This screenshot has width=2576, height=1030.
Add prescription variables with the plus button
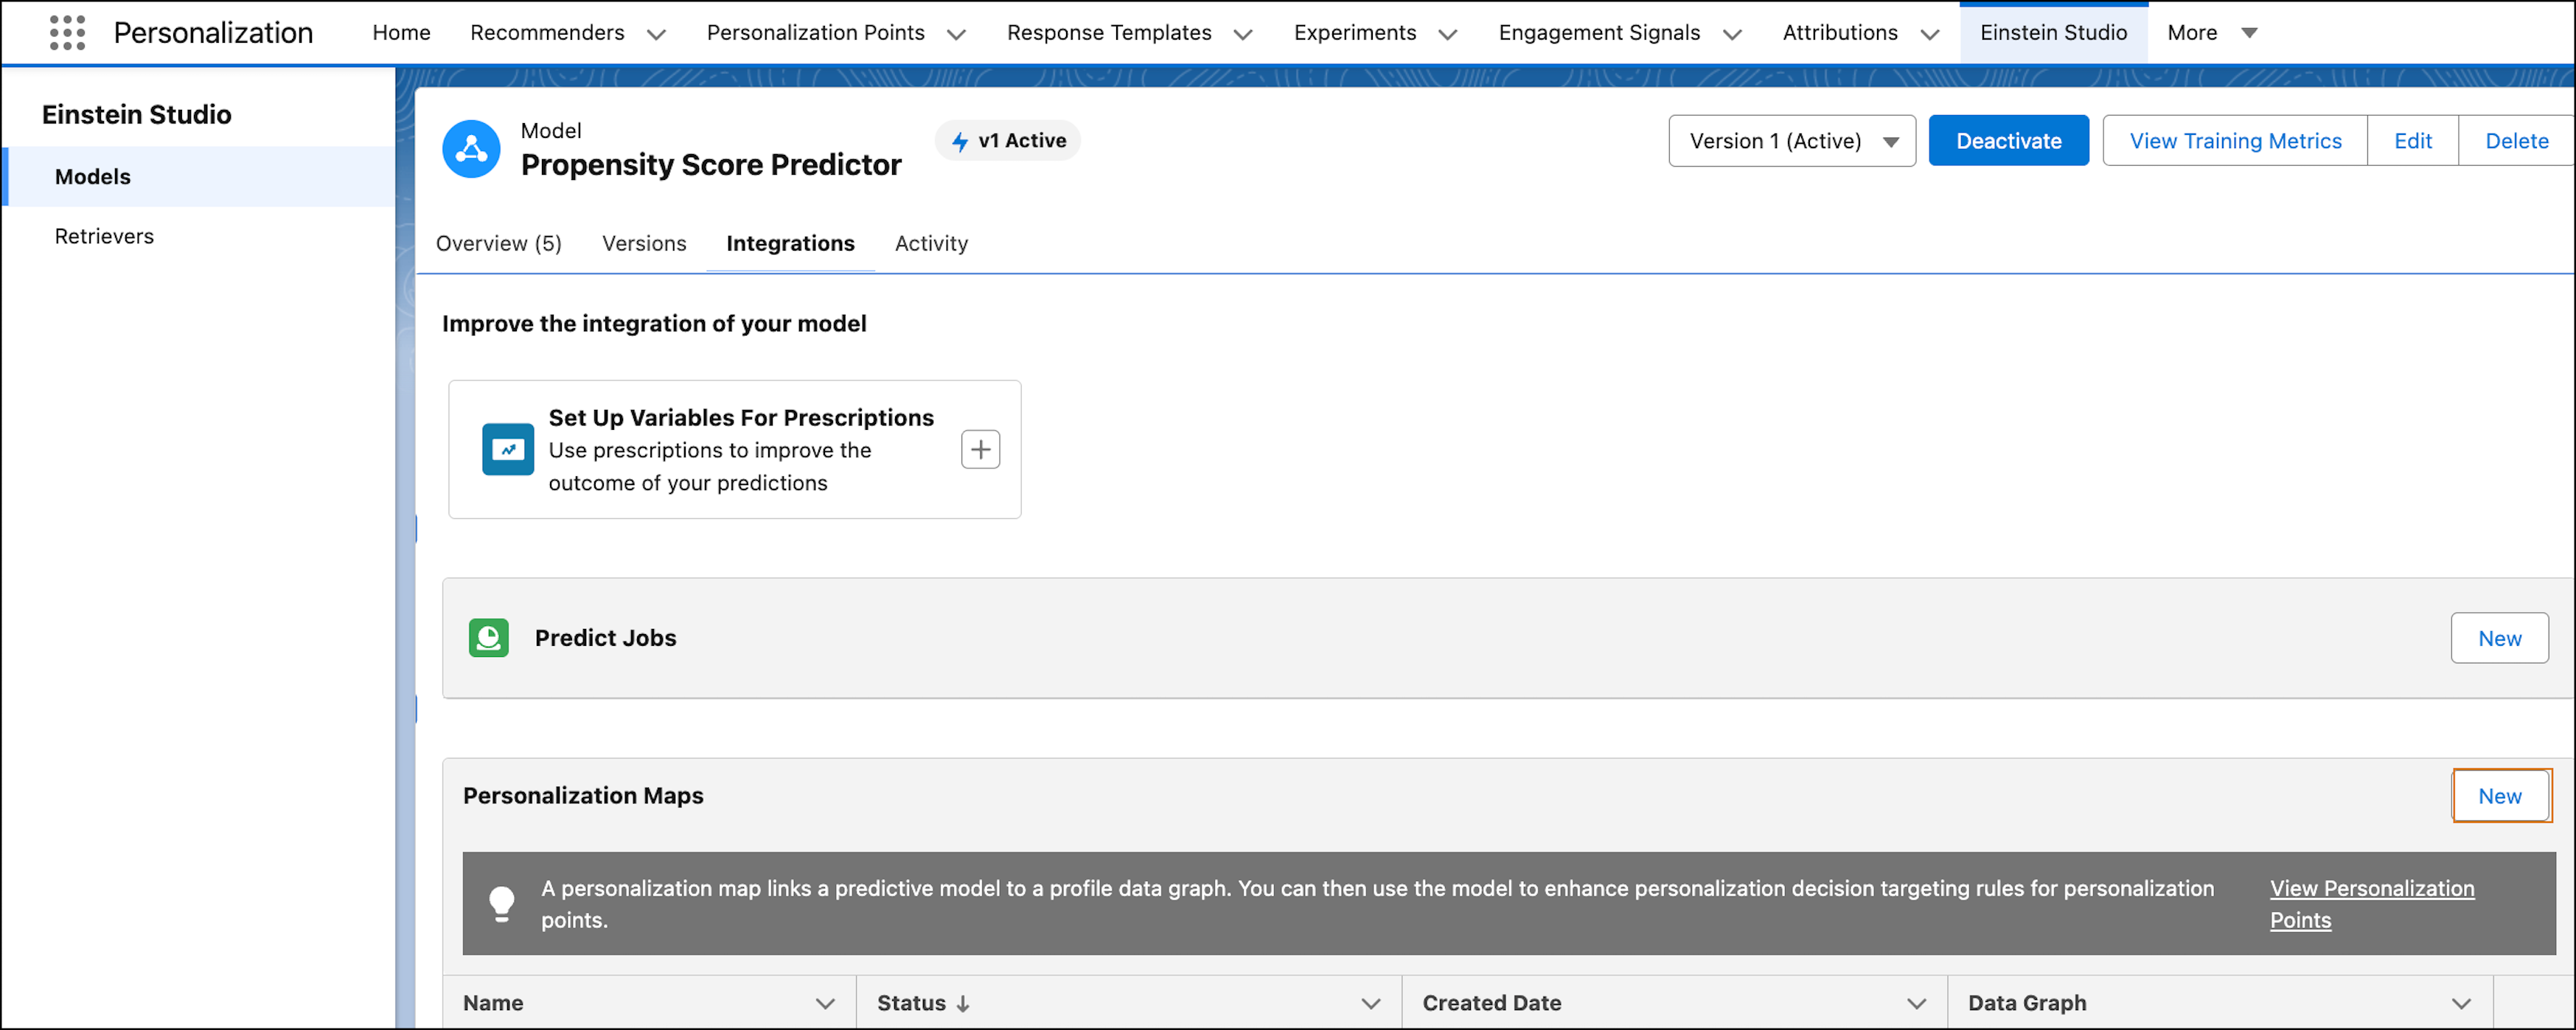[x=980, y=450]
